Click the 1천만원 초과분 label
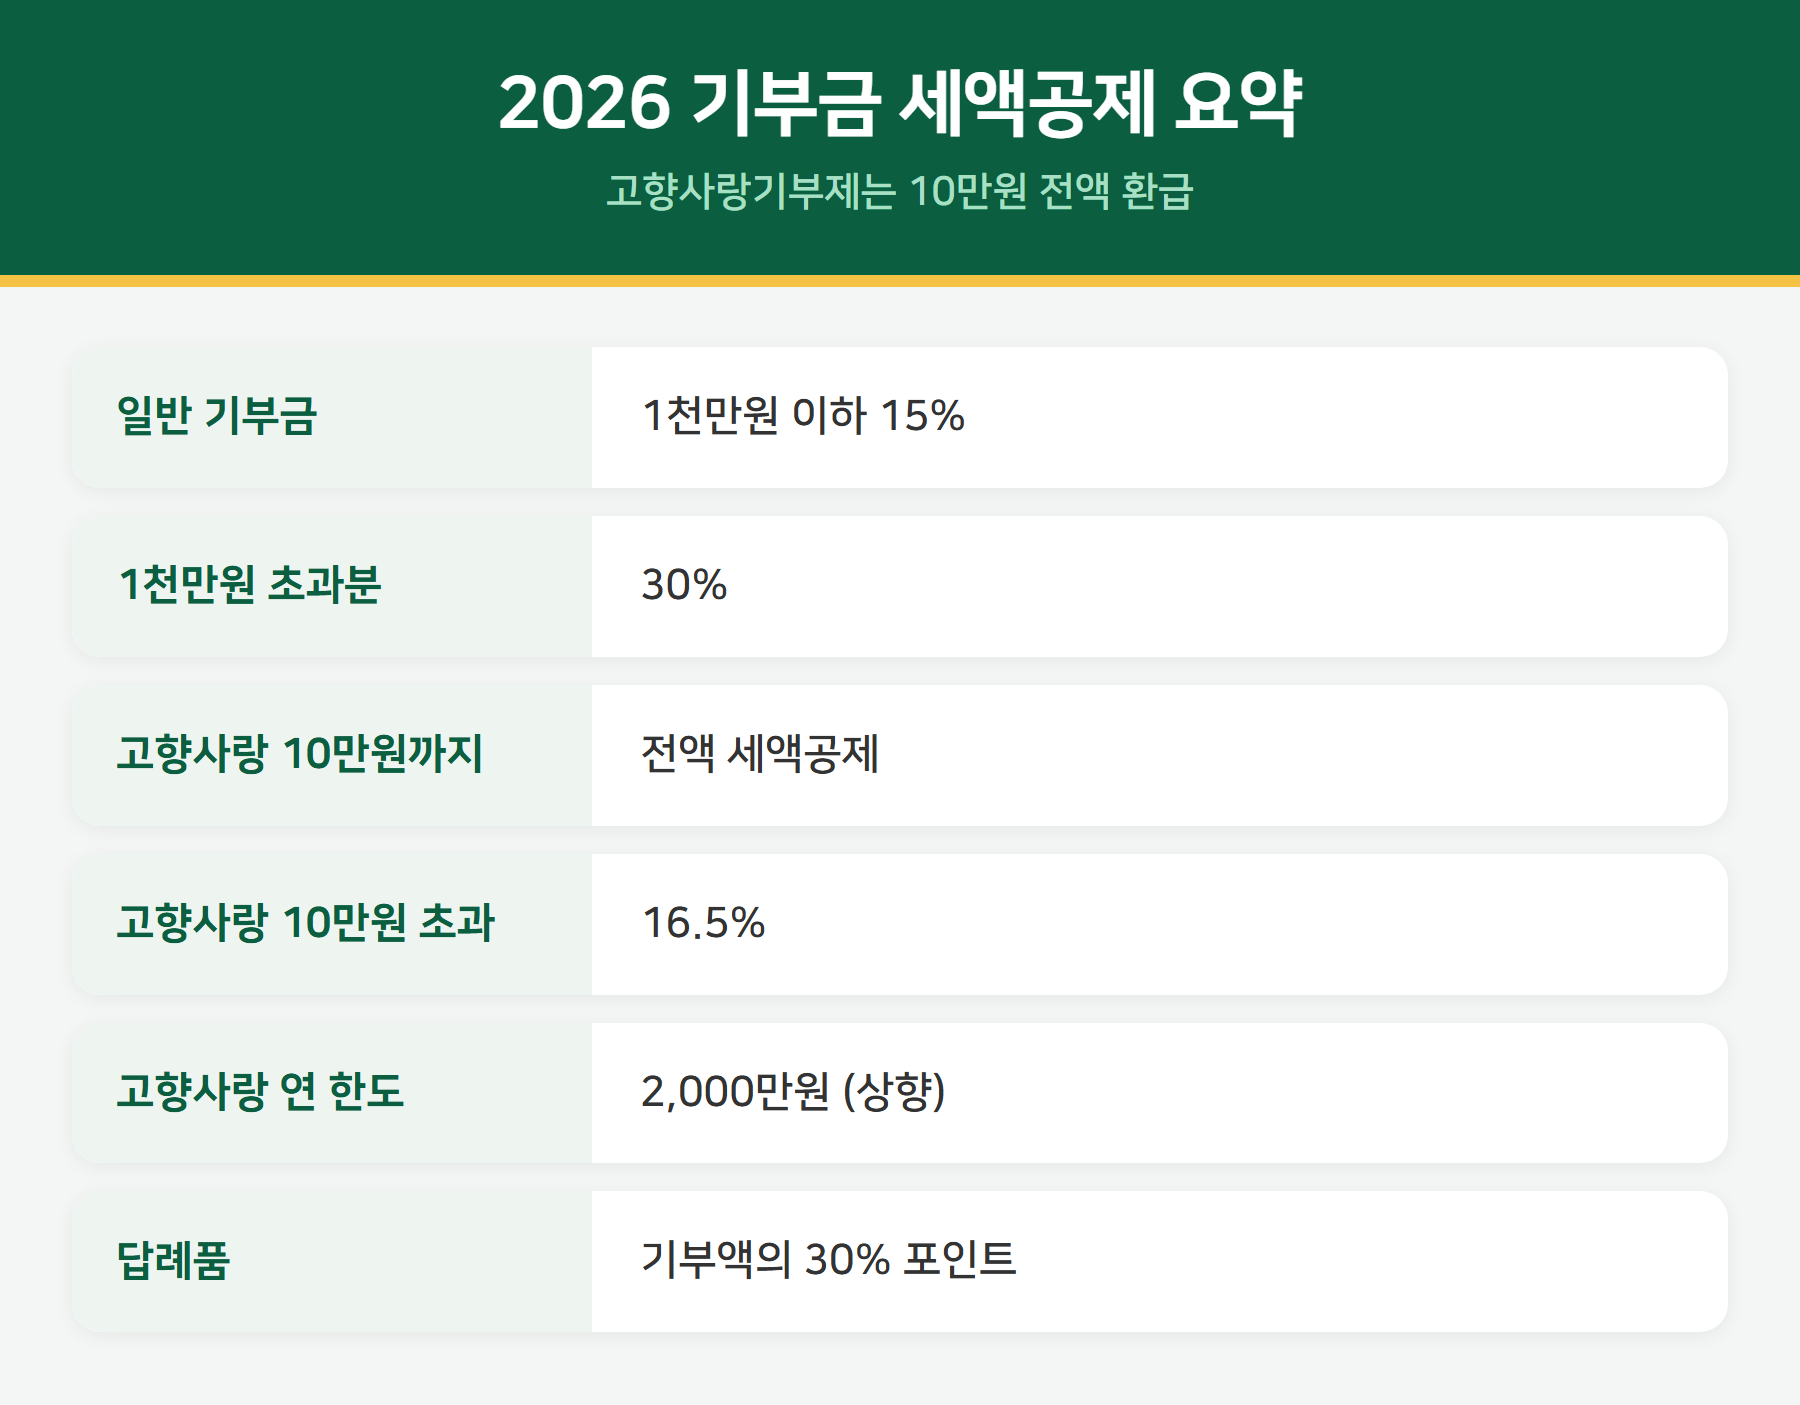This screenshot has height=1405, width=1800. point(250,585)
